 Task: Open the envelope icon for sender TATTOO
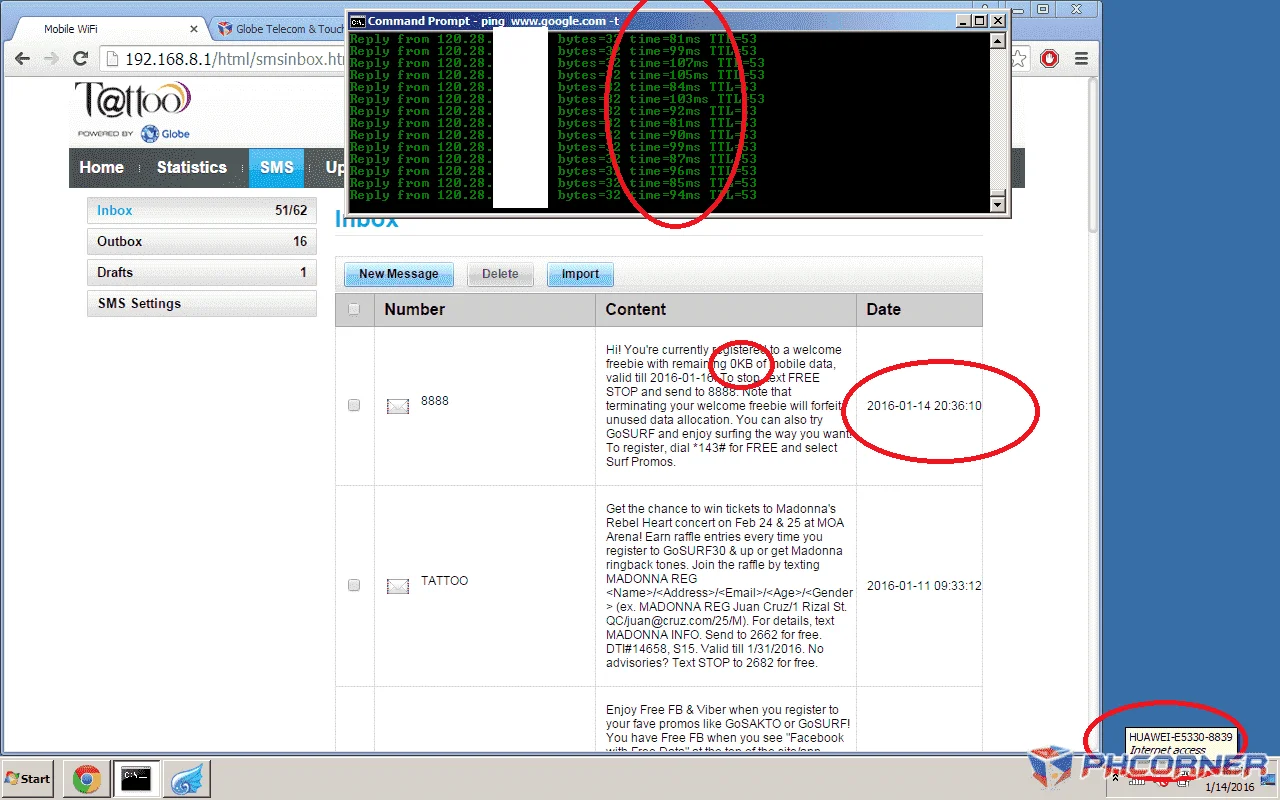[398, 585]
